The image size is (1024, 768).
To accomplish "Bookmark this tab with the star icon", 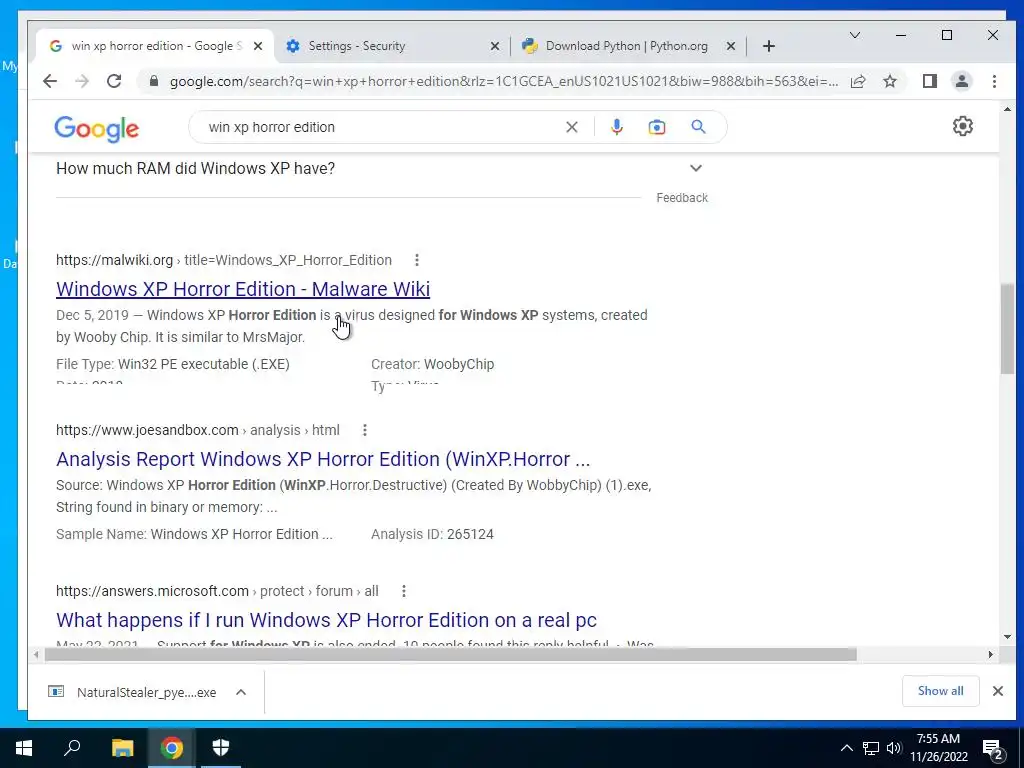I will (x=889, y=81).
